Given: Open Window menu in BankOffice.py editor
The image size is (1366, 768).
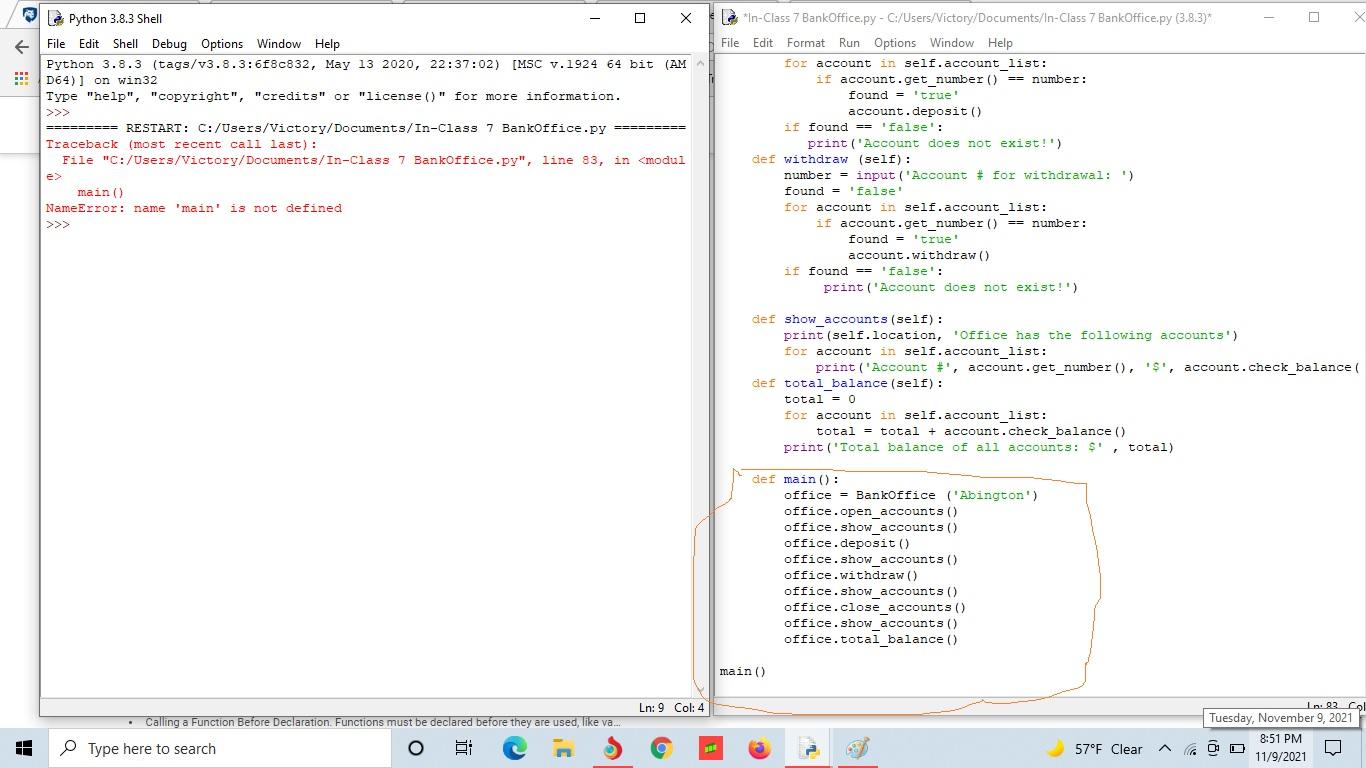Looking at the screenshot, I should (952, 43).
